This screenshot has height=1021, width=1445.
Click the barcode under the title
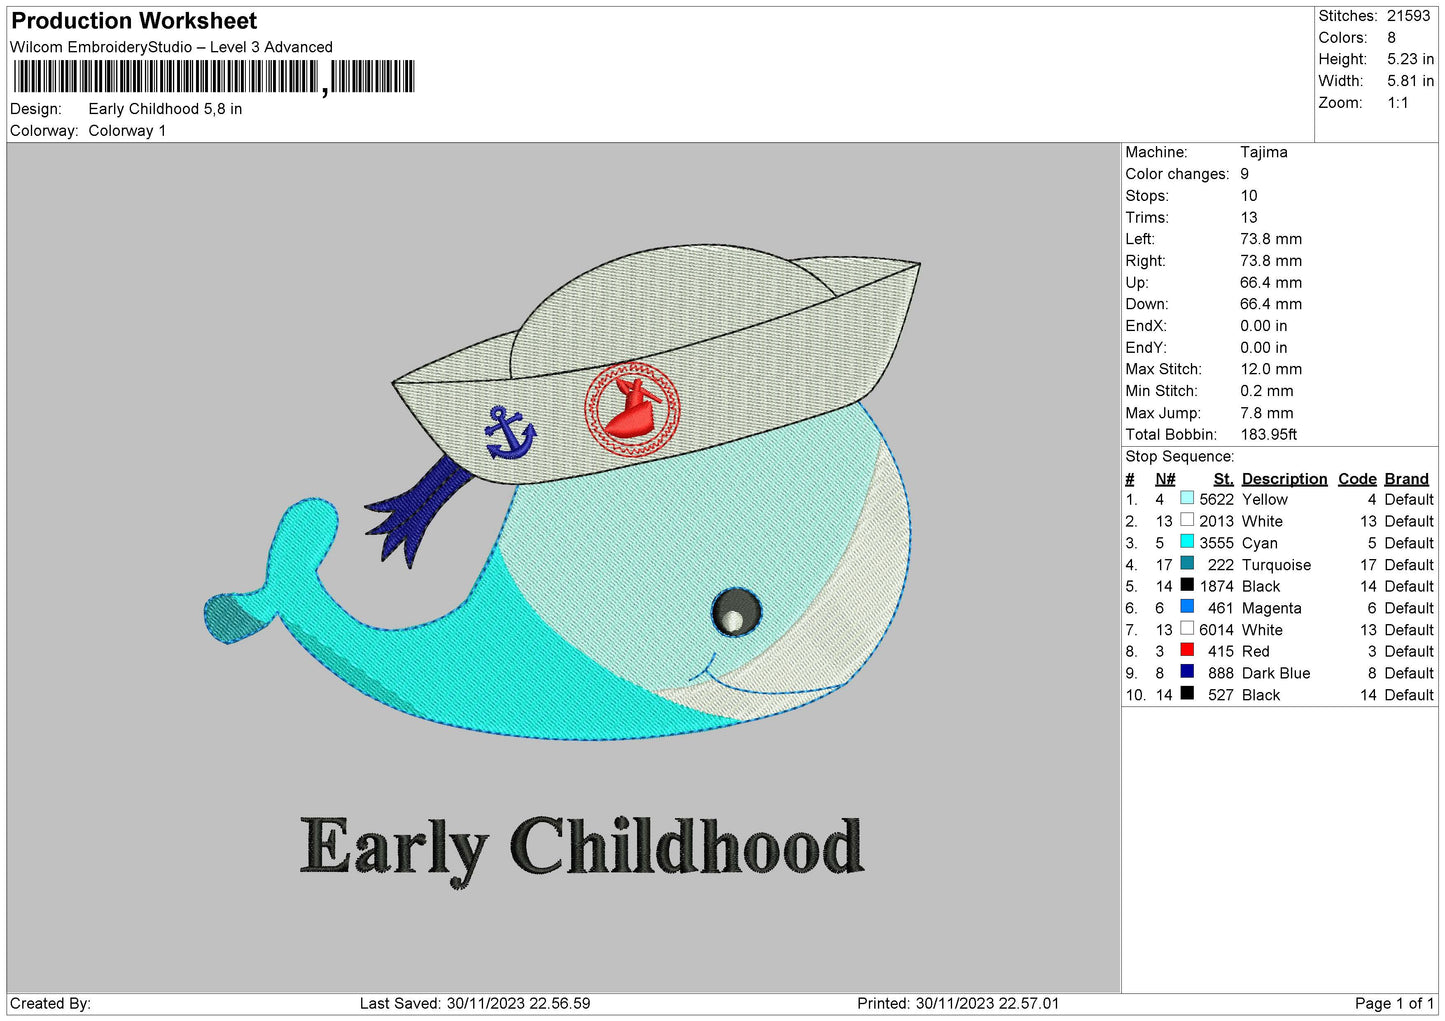[x=213, y=77]
